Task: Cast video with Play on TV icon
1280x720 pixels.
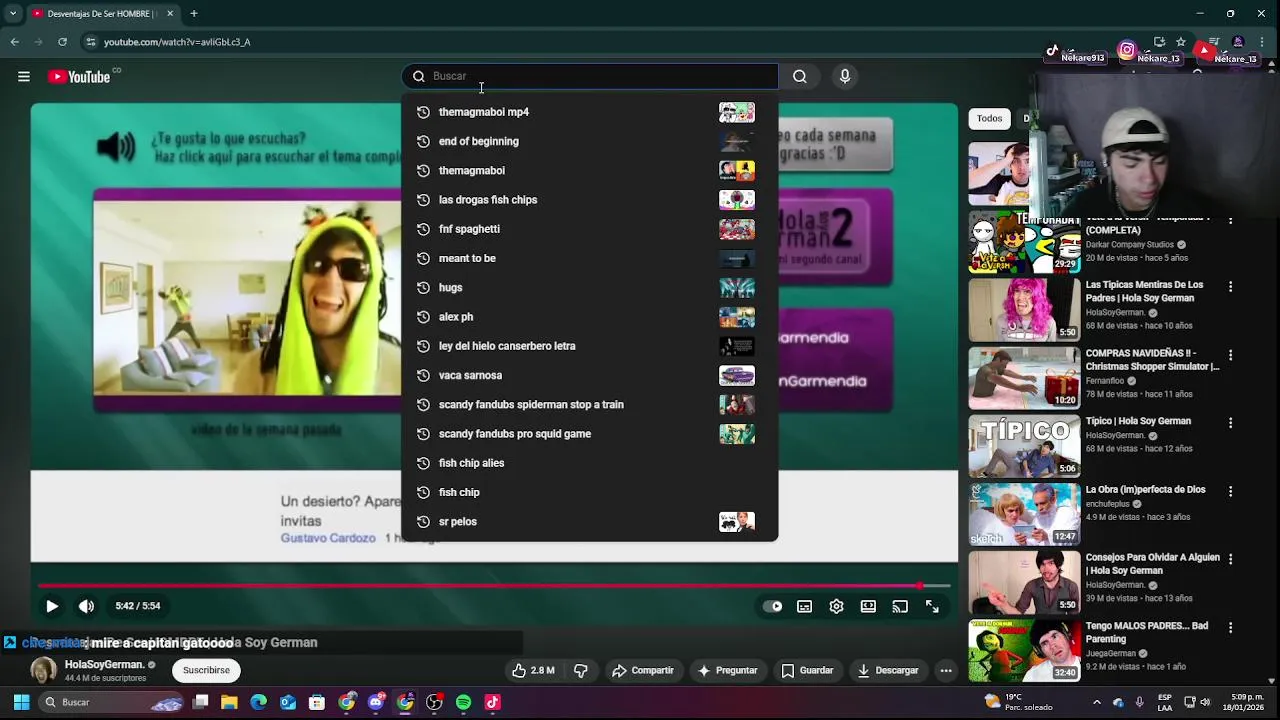Action: [x=900, y=606]
